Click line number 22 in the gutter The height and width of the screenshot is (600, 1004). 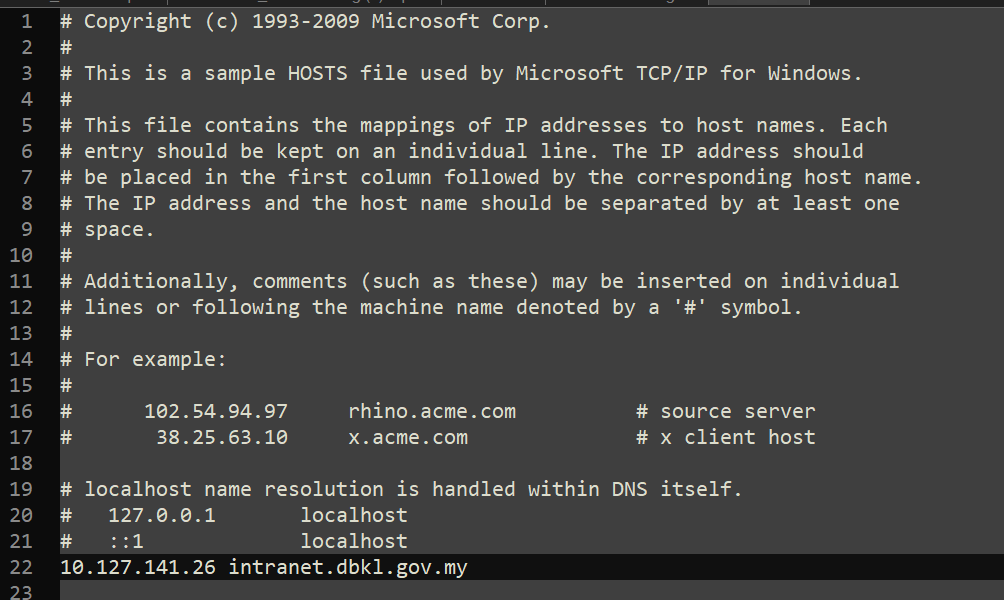point(21,567)
